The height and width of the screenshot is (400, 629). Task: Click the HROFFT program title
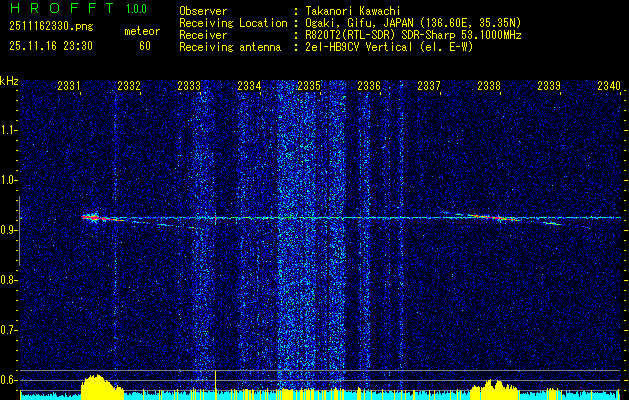[x=62, y=8]
